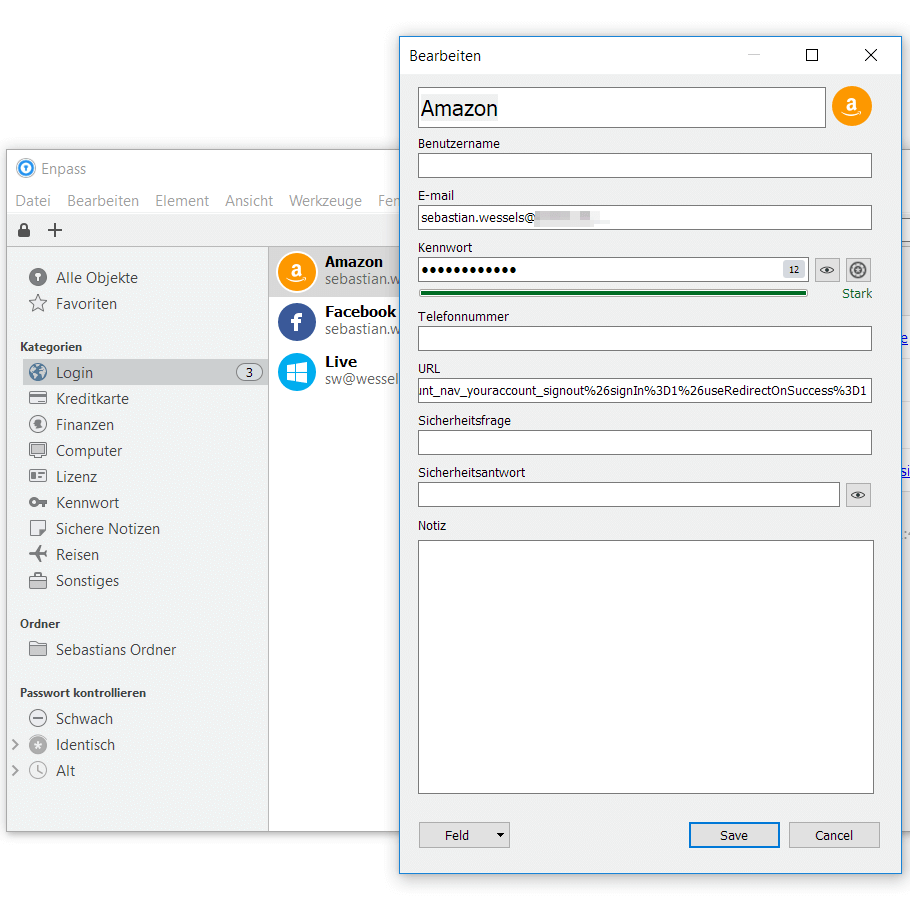Image resolution: width=910 pixels, height=910 pixels.
Task: Select the Facebook entry icon in list
Action: [297, 322]
